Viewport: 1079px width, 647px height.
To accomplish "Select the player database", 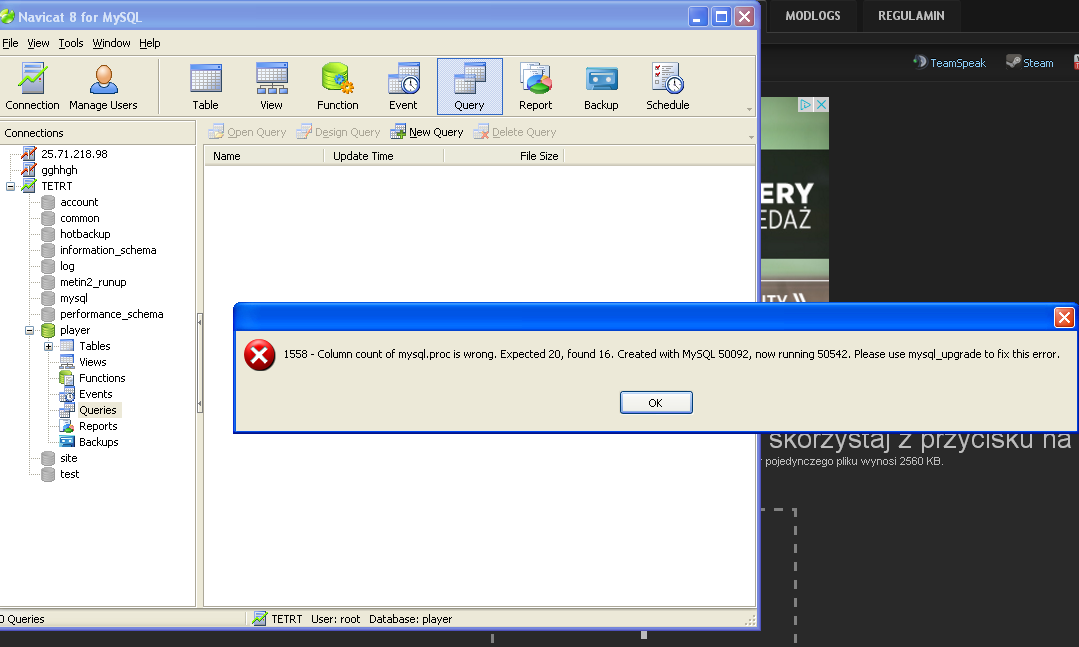I will pyautogui.click(x=75, y=330).
